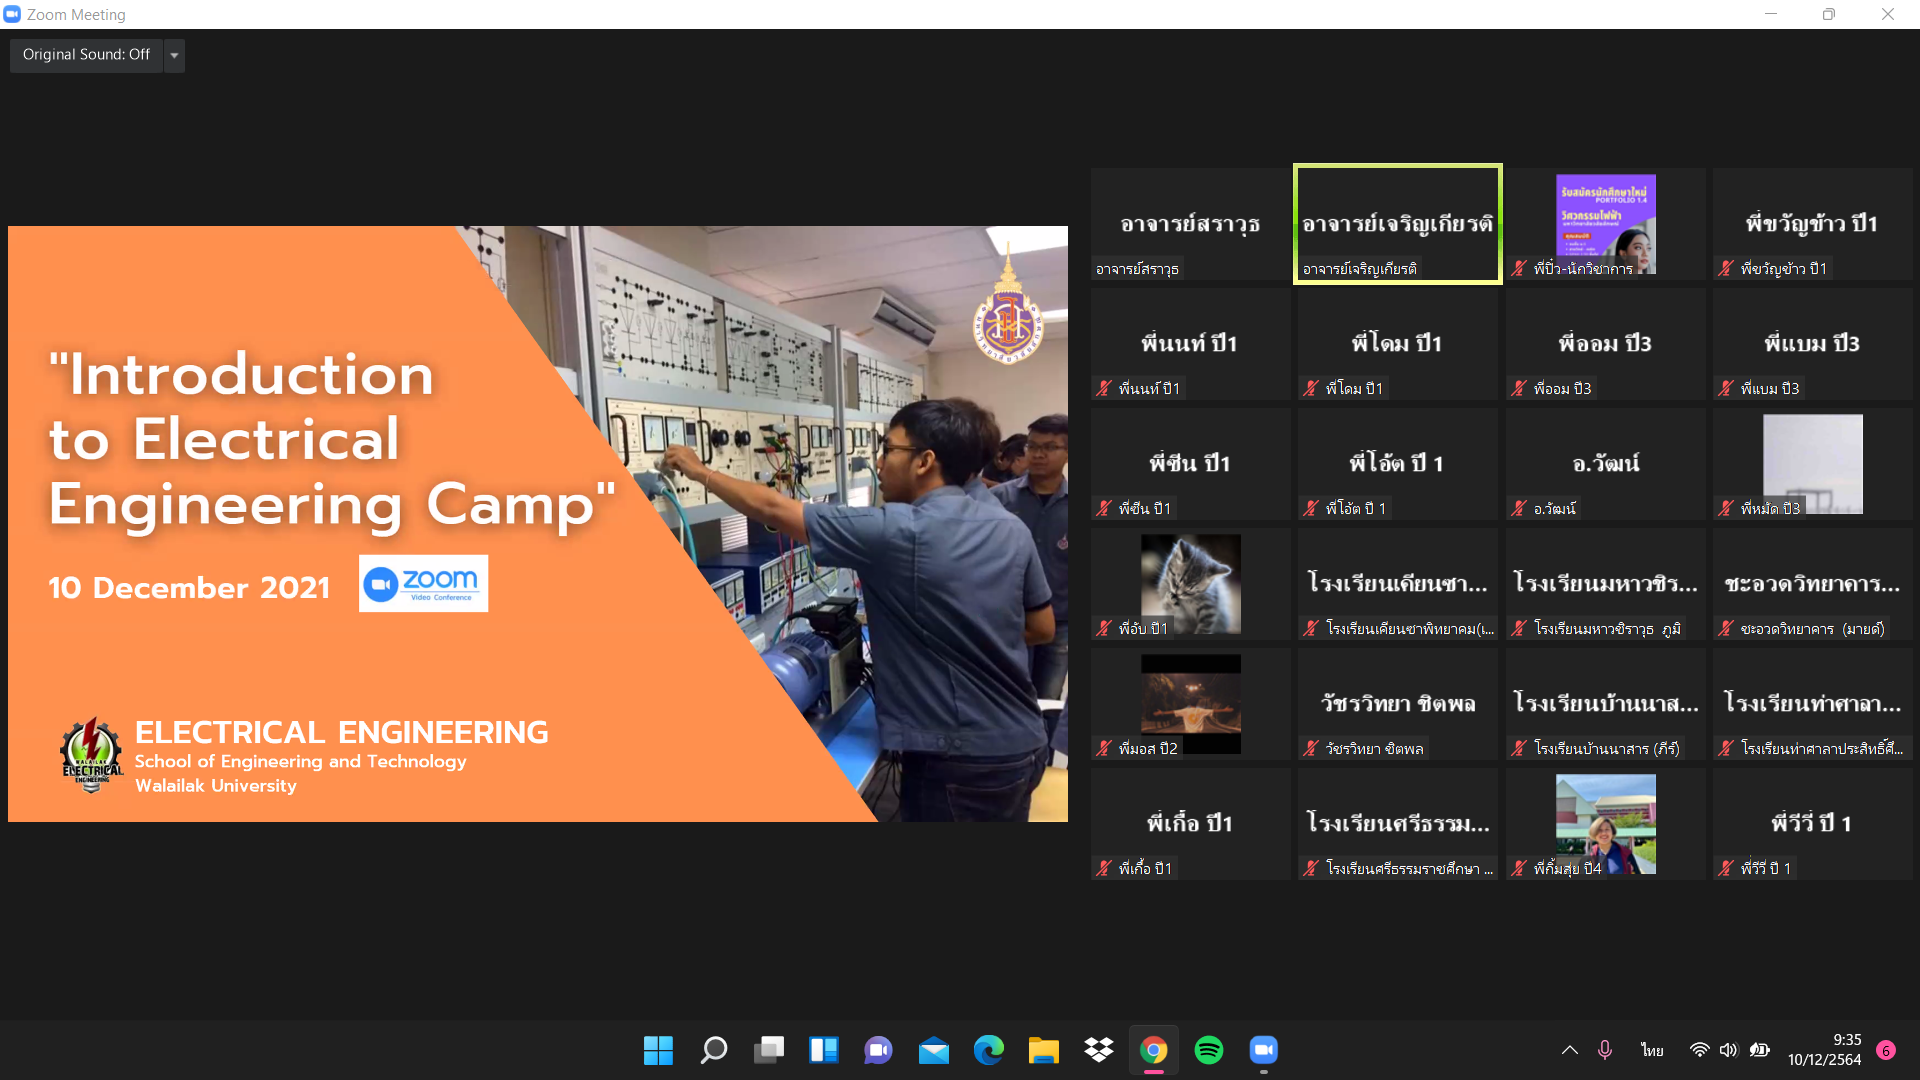Open taskbar Search magnifier icon
1920x1080 pixels.
click(x=713, y=1050)
